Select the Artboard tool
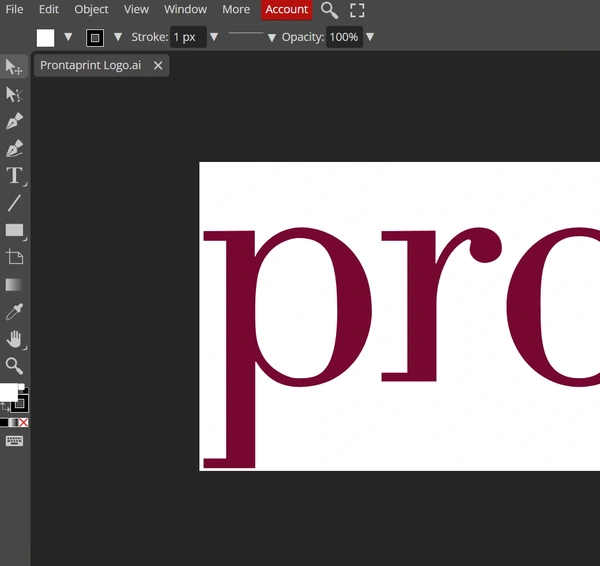 (14, 257)
